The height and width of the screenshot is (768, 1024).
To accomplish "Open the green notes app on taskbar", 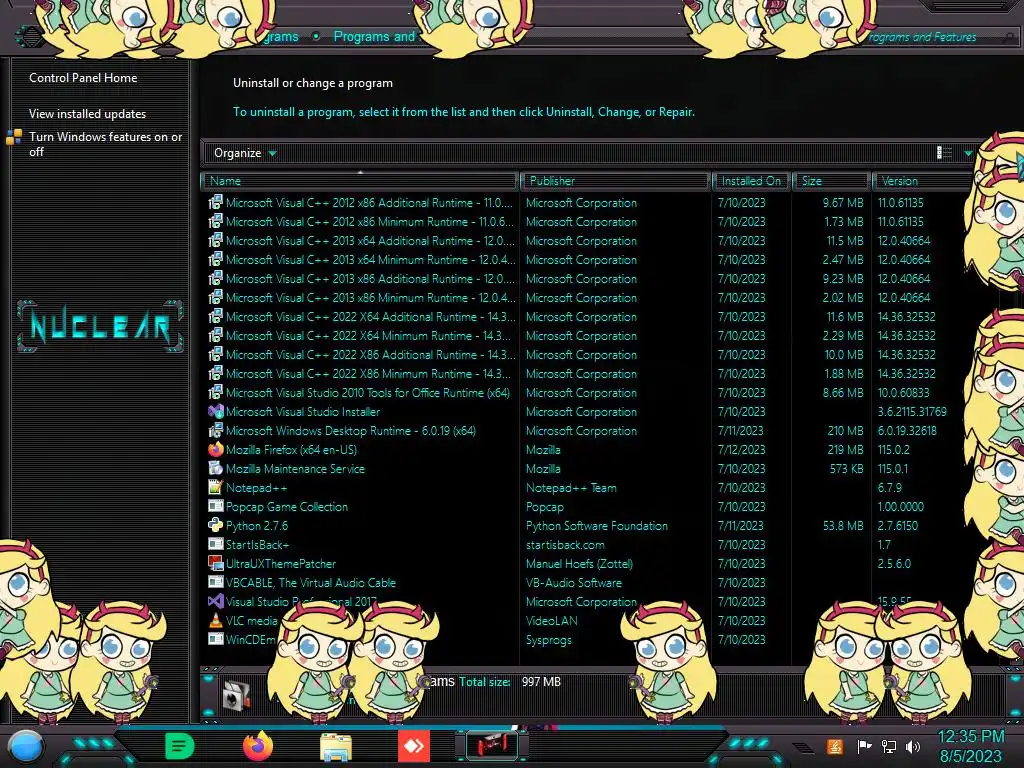I will click(180, 746).
